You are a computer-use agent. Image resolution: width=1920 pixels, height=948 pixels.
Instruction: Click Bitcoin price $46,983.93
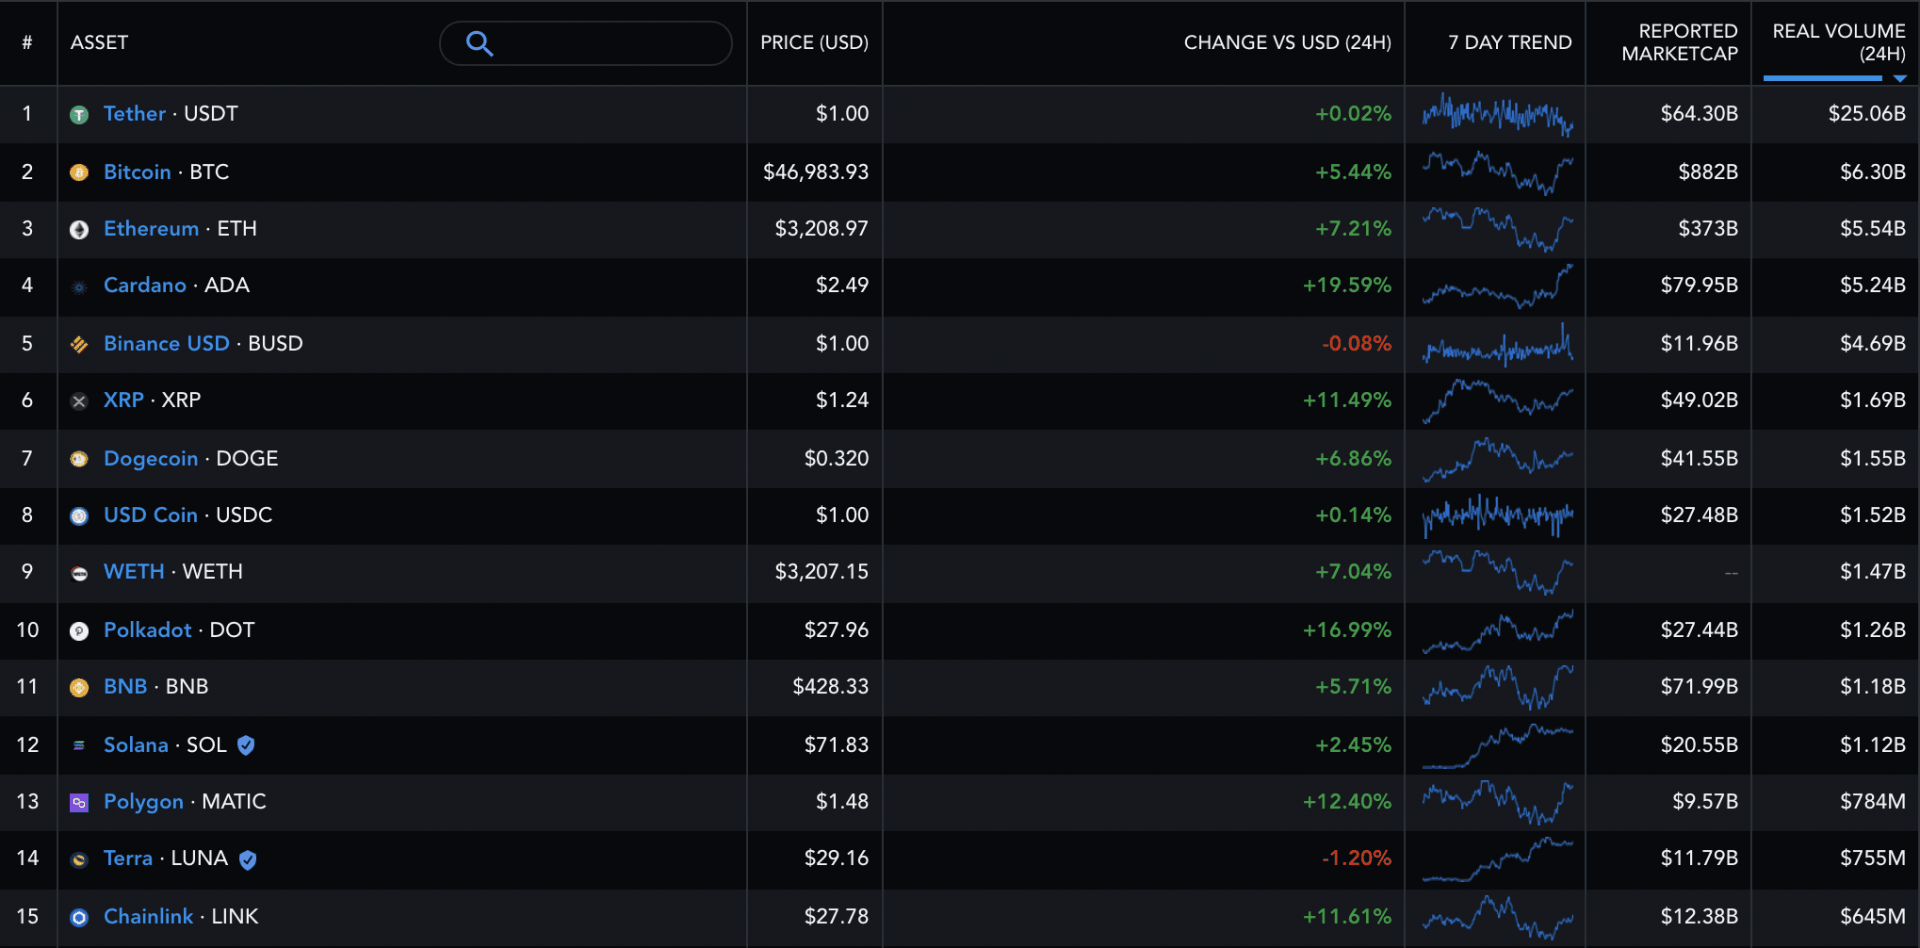(816, 172)
